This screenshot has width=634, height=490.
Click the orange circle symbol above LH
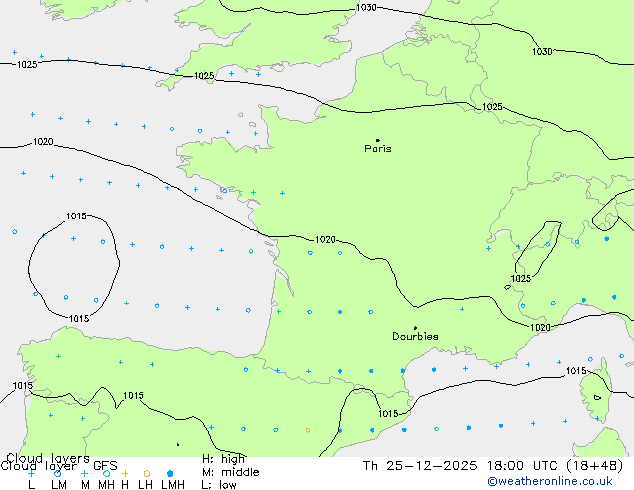pyautogui.click(x=147, y=473)
